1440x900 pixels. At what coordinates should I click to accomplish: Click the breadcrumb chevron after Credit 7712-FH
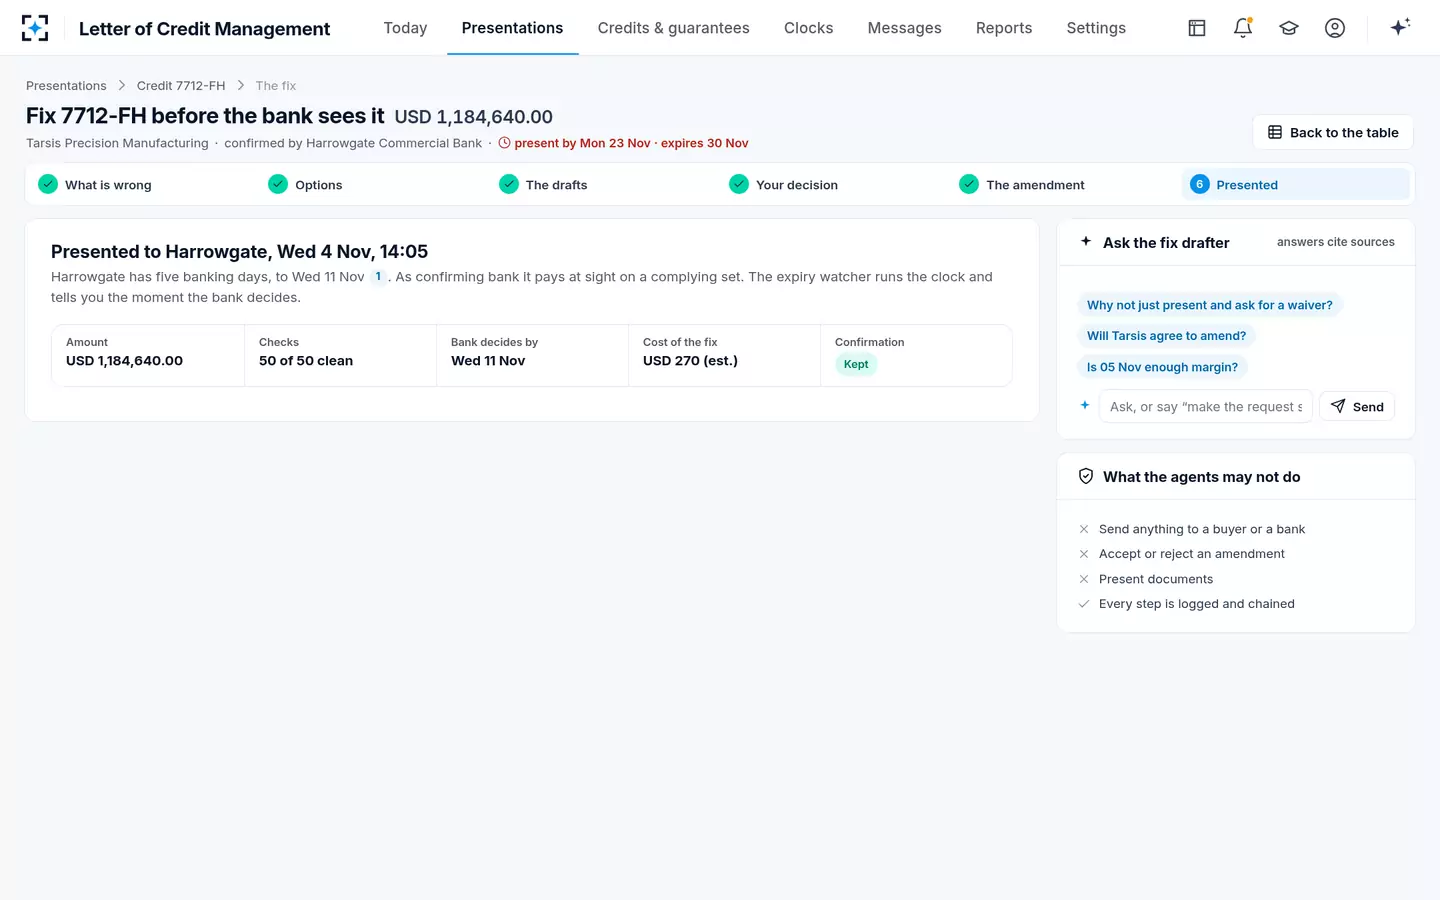(241, 86)
